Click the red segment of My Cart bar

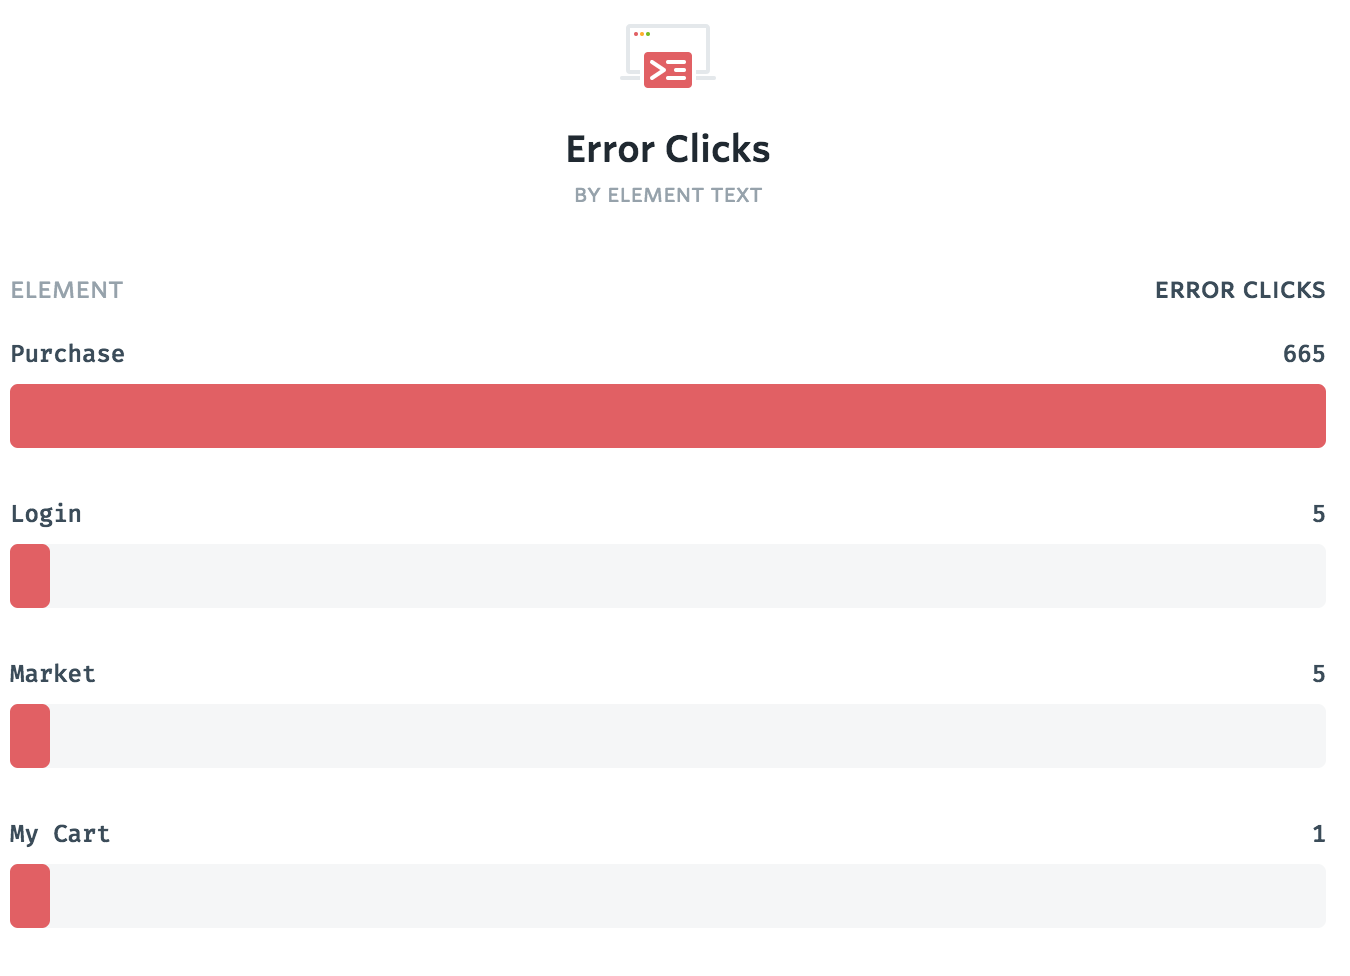tap(30, 896)
